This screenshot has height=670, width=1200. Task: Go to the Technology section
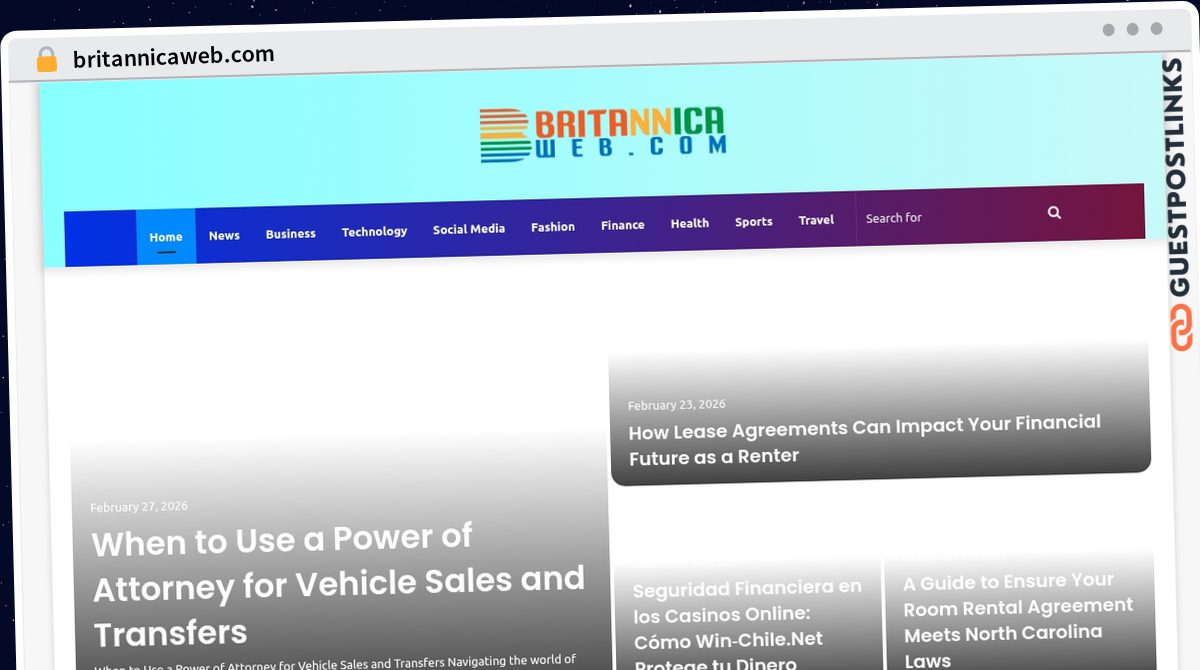(x=374, y=232)
